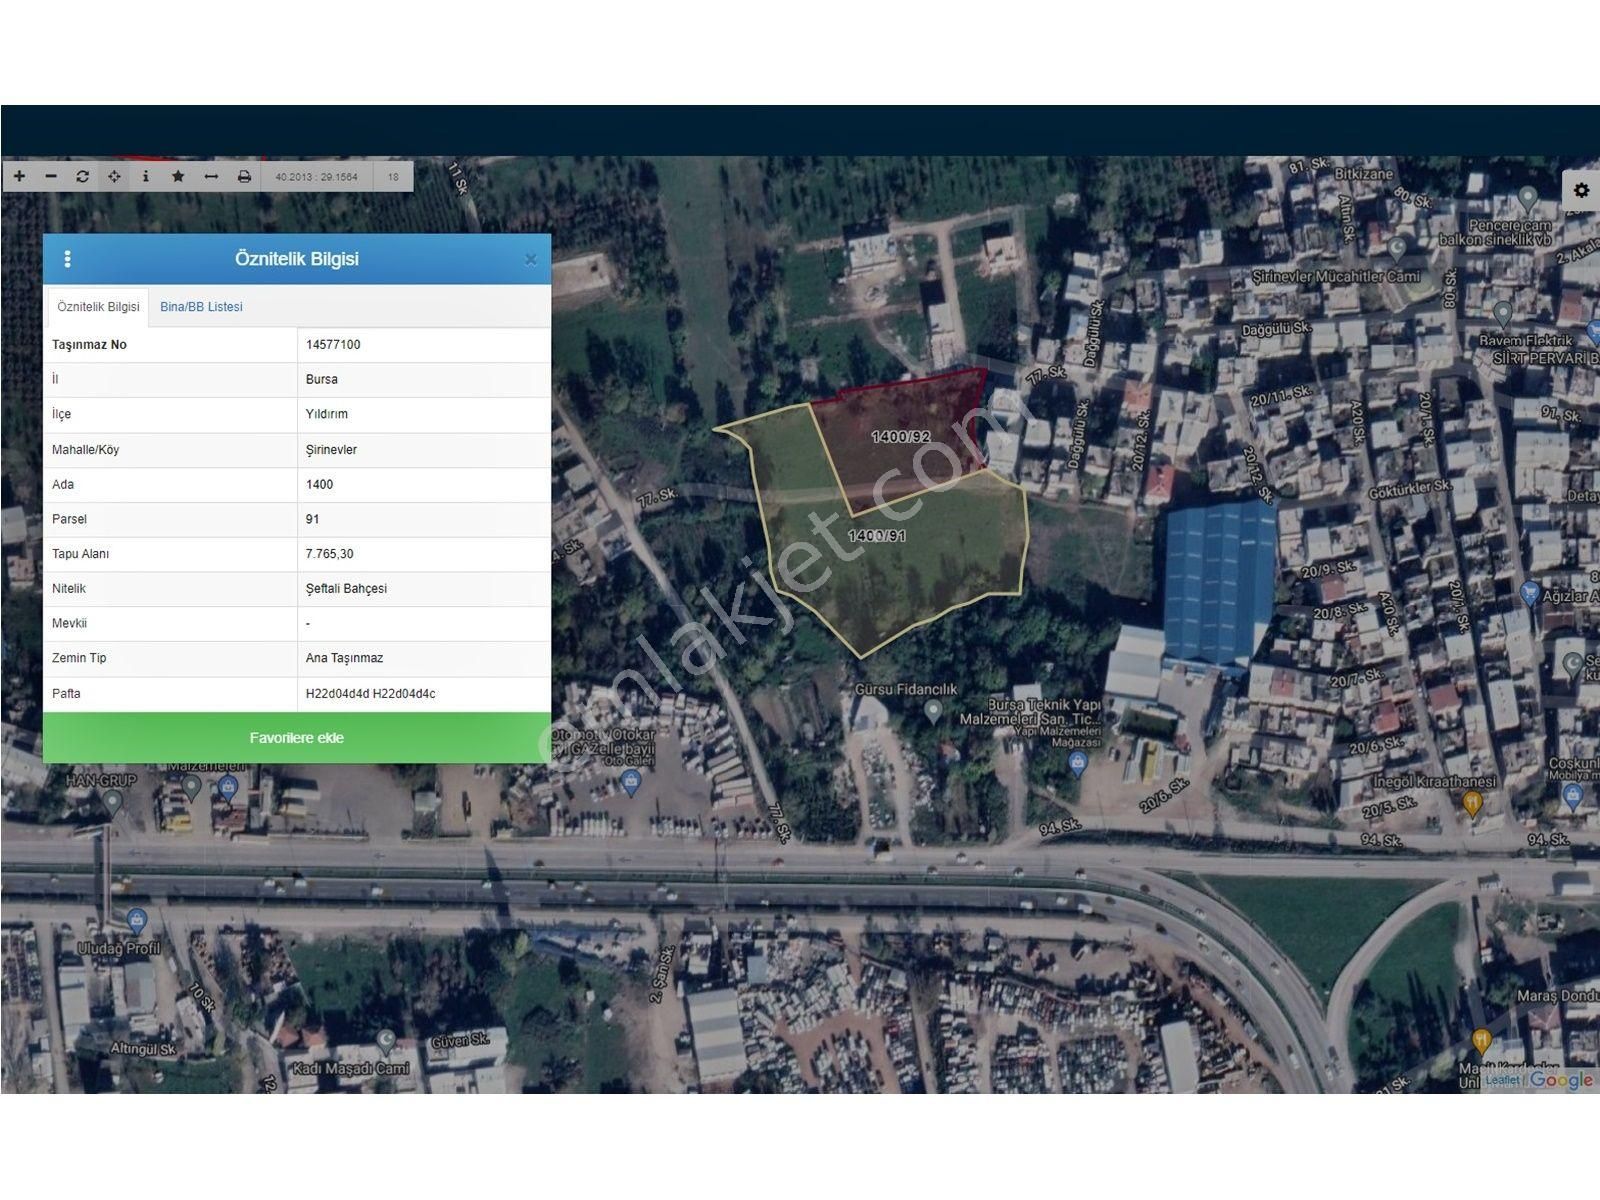Click the Pencere cam balkon sineklik pin

pos(1528,199)
